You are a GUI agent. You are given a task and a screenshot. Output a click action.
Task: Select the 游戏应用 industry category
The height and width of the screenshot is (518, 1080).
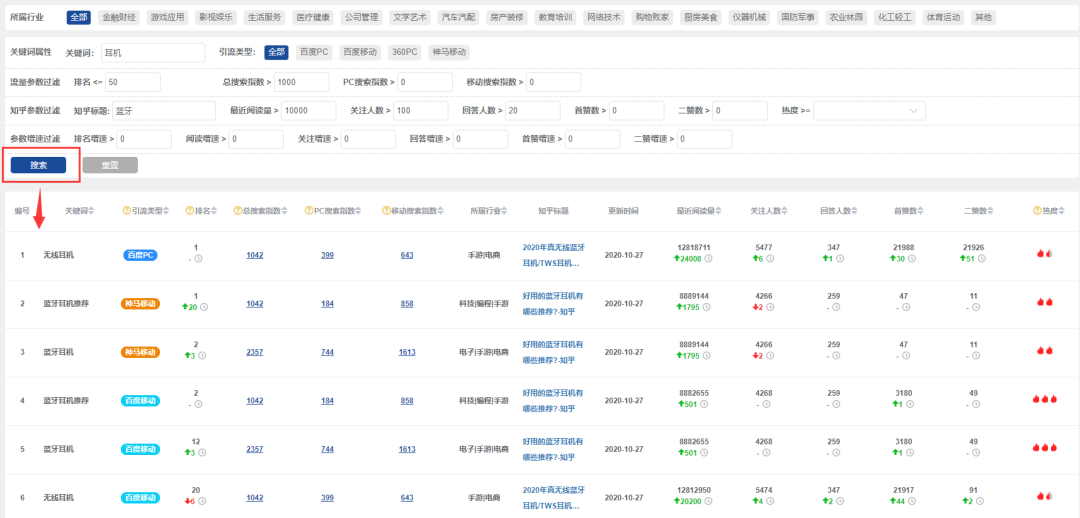[166, 17]
